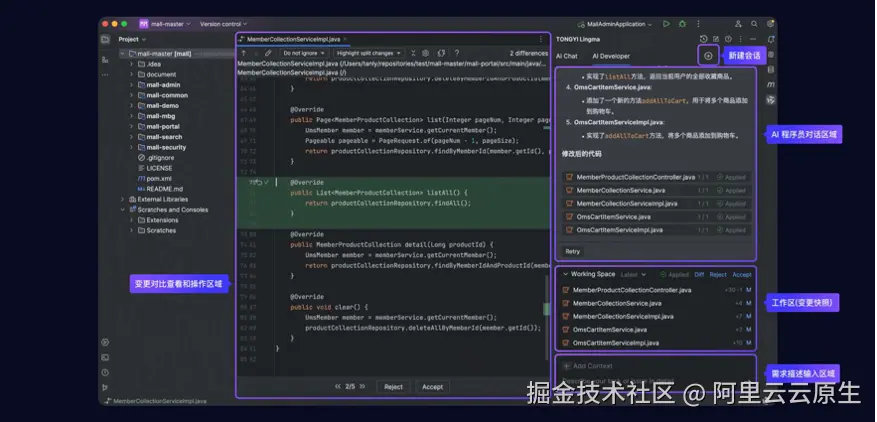Open the Git tool window icon at bottom left
Screen dimensions: 877x422
105,387
